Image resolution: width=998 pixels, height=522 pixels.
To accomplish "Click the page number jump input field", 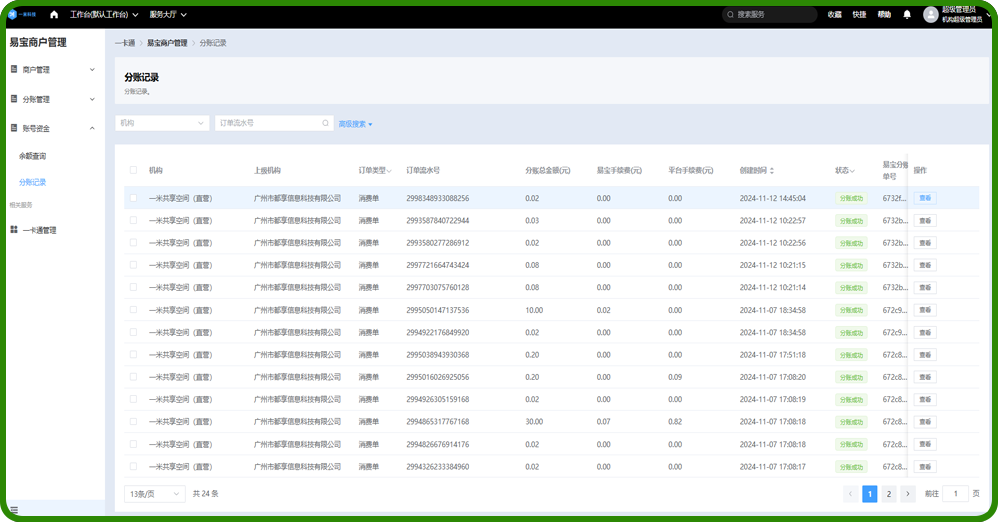I will click(955, 494).
